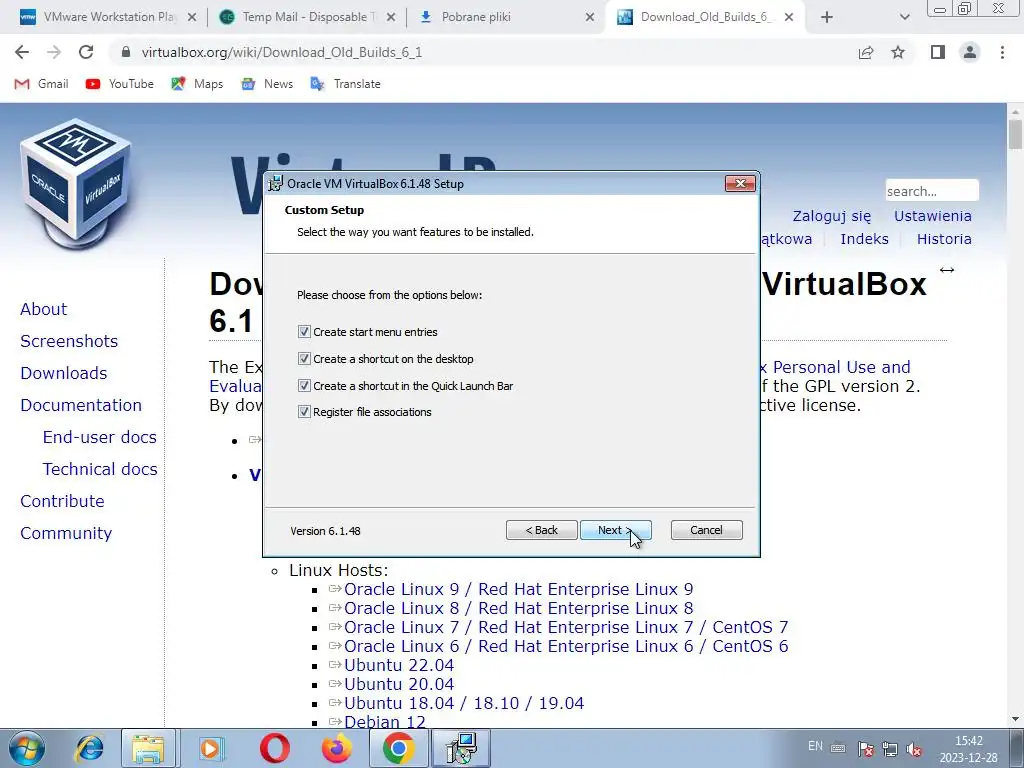Open the Chrome profile avatar menu
Viewport: 1024px width, 768px height.
point(970,52)
